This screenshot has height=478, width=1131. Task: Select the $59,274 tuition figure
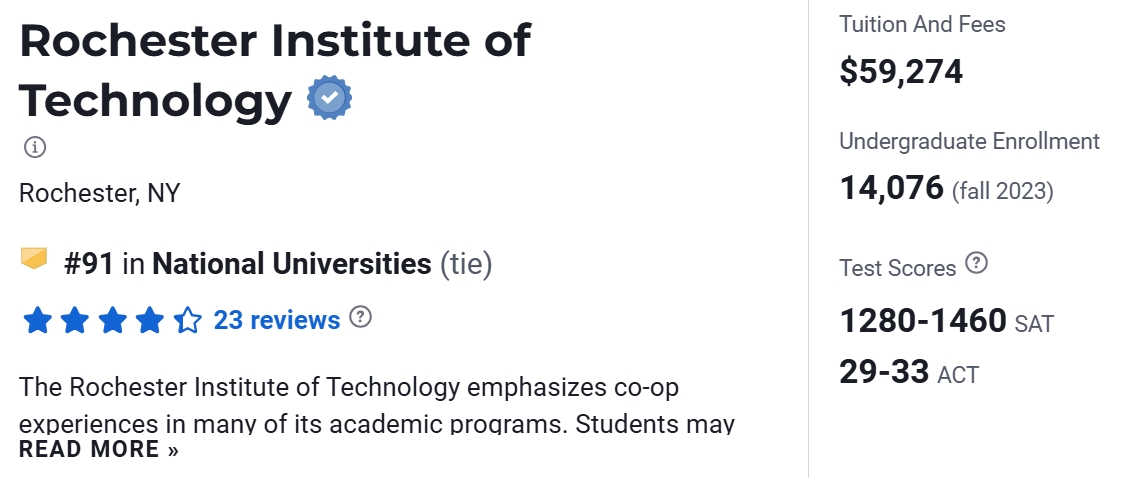click(901, 72)
